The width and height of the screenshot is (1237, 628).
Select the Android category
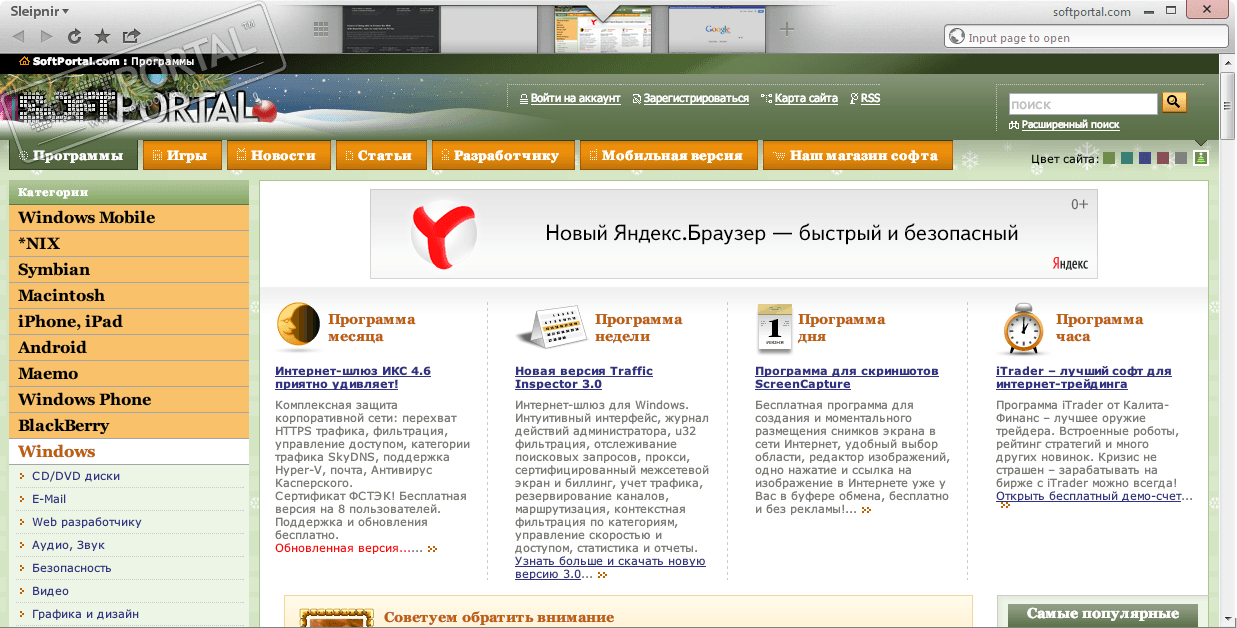(128, 347)
